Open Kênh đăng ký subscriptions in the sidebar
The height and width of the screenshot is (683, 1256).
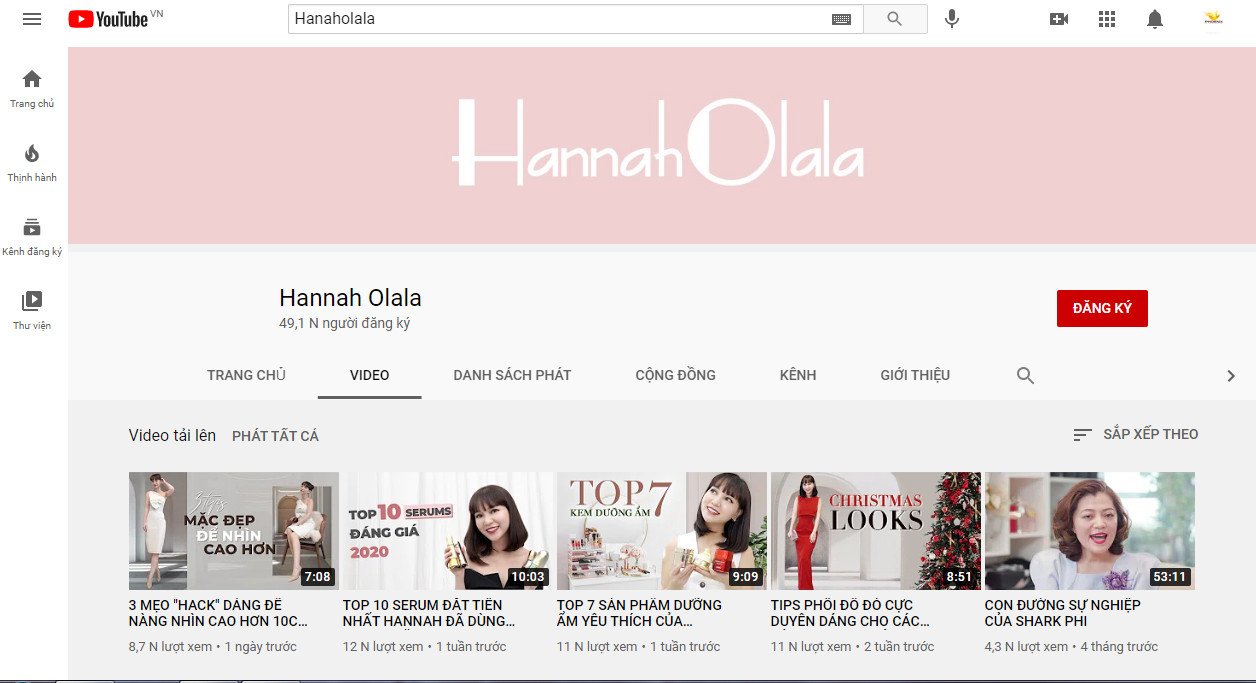32,237
